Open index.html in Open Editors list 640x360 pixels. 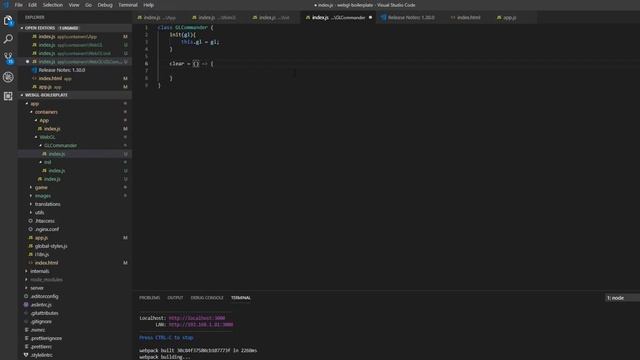click(50, 78)
